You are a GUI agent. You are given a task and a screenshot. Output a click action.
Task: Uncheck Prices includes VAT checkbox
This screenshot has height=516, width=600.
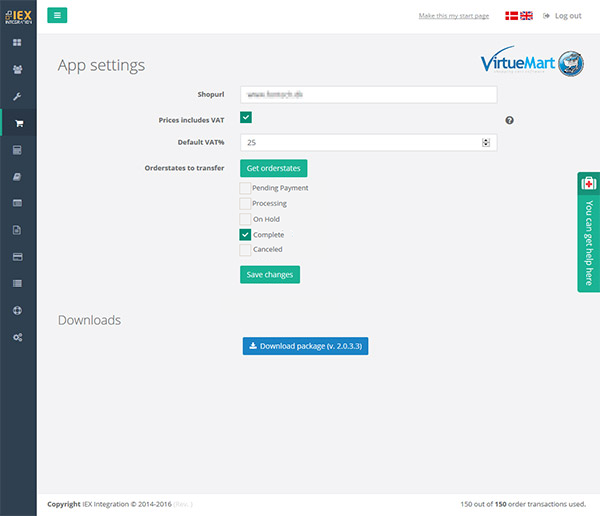point(246,119)
